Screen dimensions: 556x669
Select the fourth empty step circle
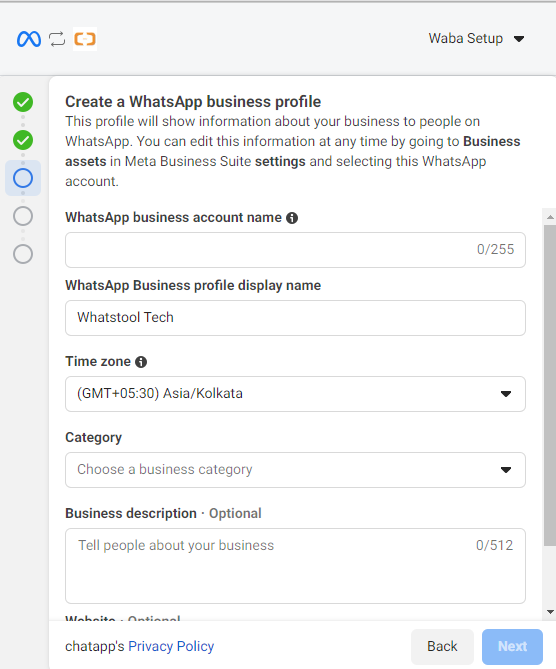click(23, 216)
